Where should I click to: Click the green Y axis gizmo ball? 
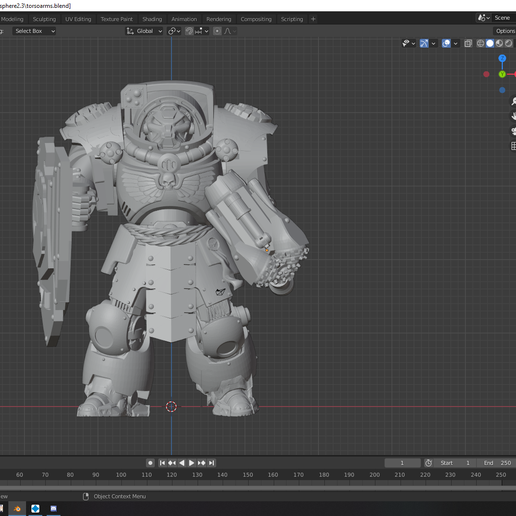pos(502,74)
